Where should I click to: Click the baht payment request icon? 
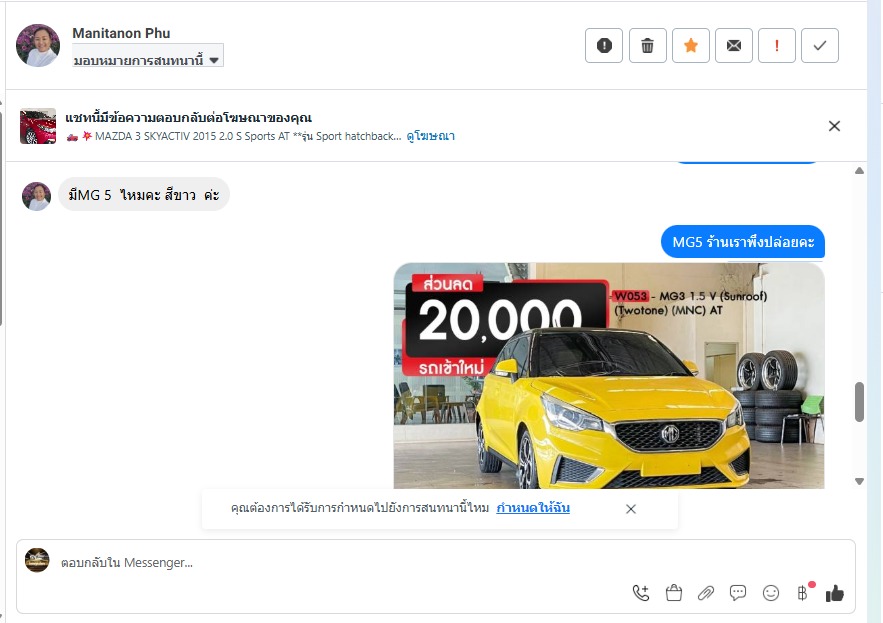804,592
